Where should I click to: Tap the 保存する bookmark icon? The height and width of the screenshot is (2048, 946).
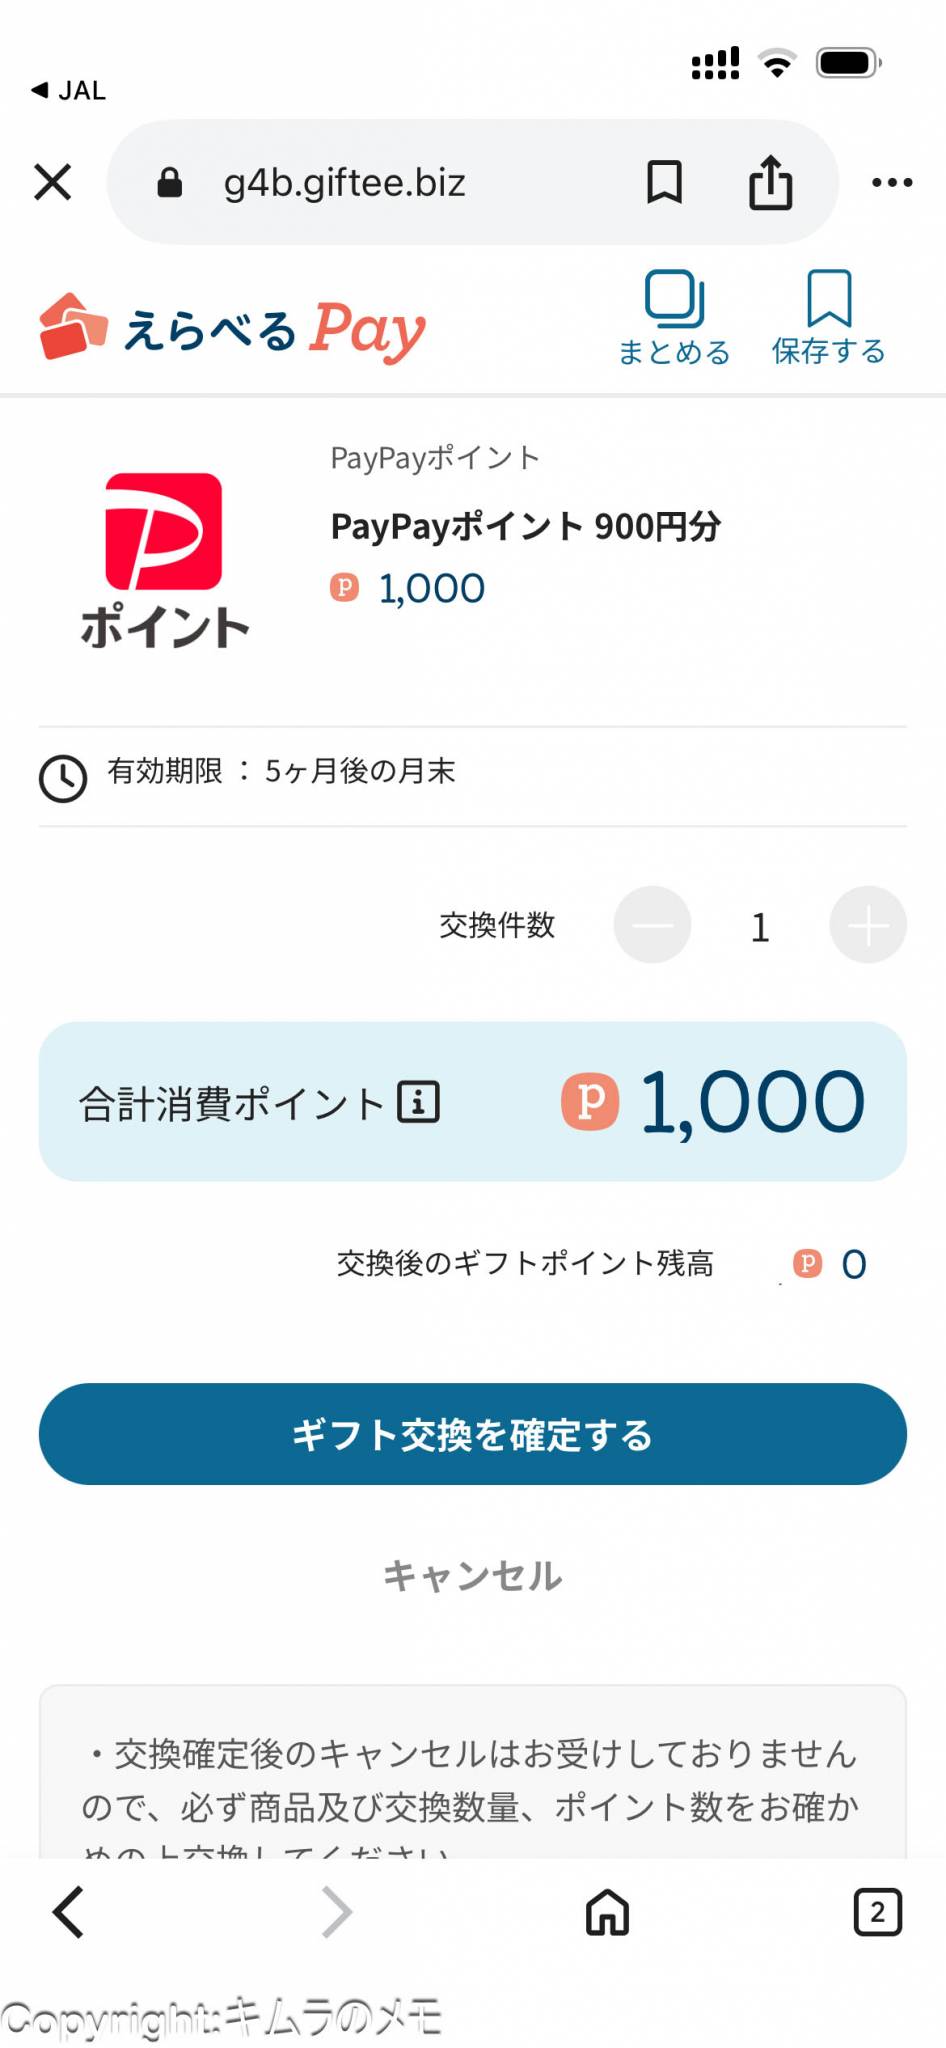coord(828,316)
